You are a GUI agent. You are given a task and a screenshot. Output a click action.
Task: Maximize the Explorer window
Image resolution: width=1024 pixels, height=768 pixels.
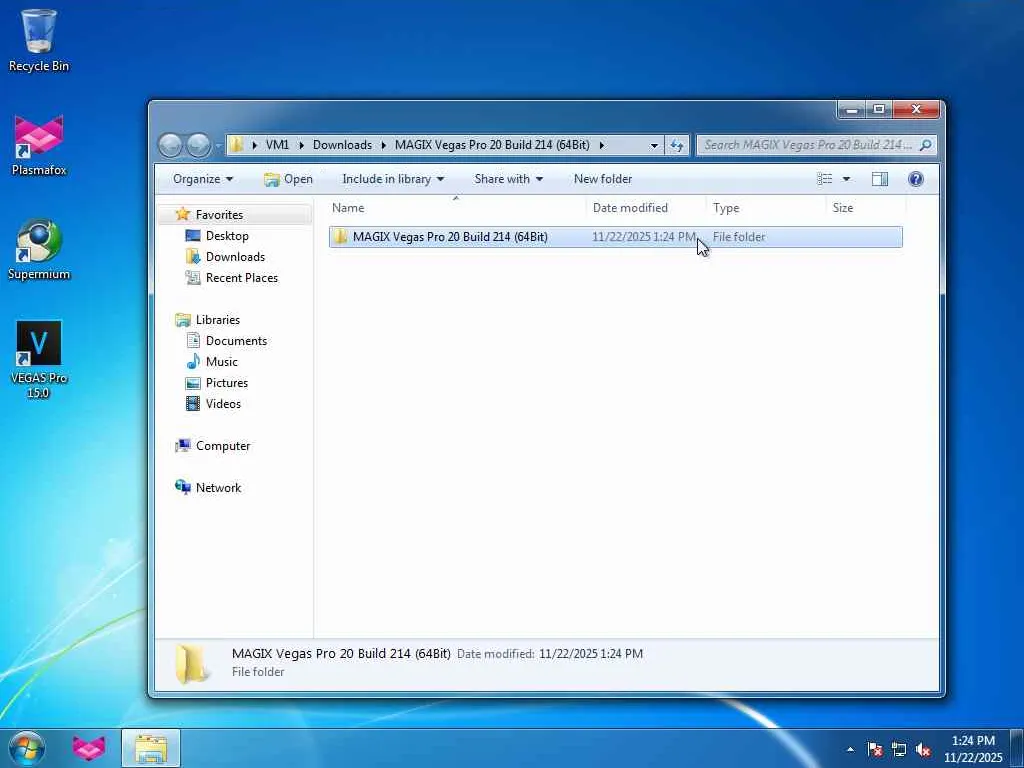coord(879,110)
